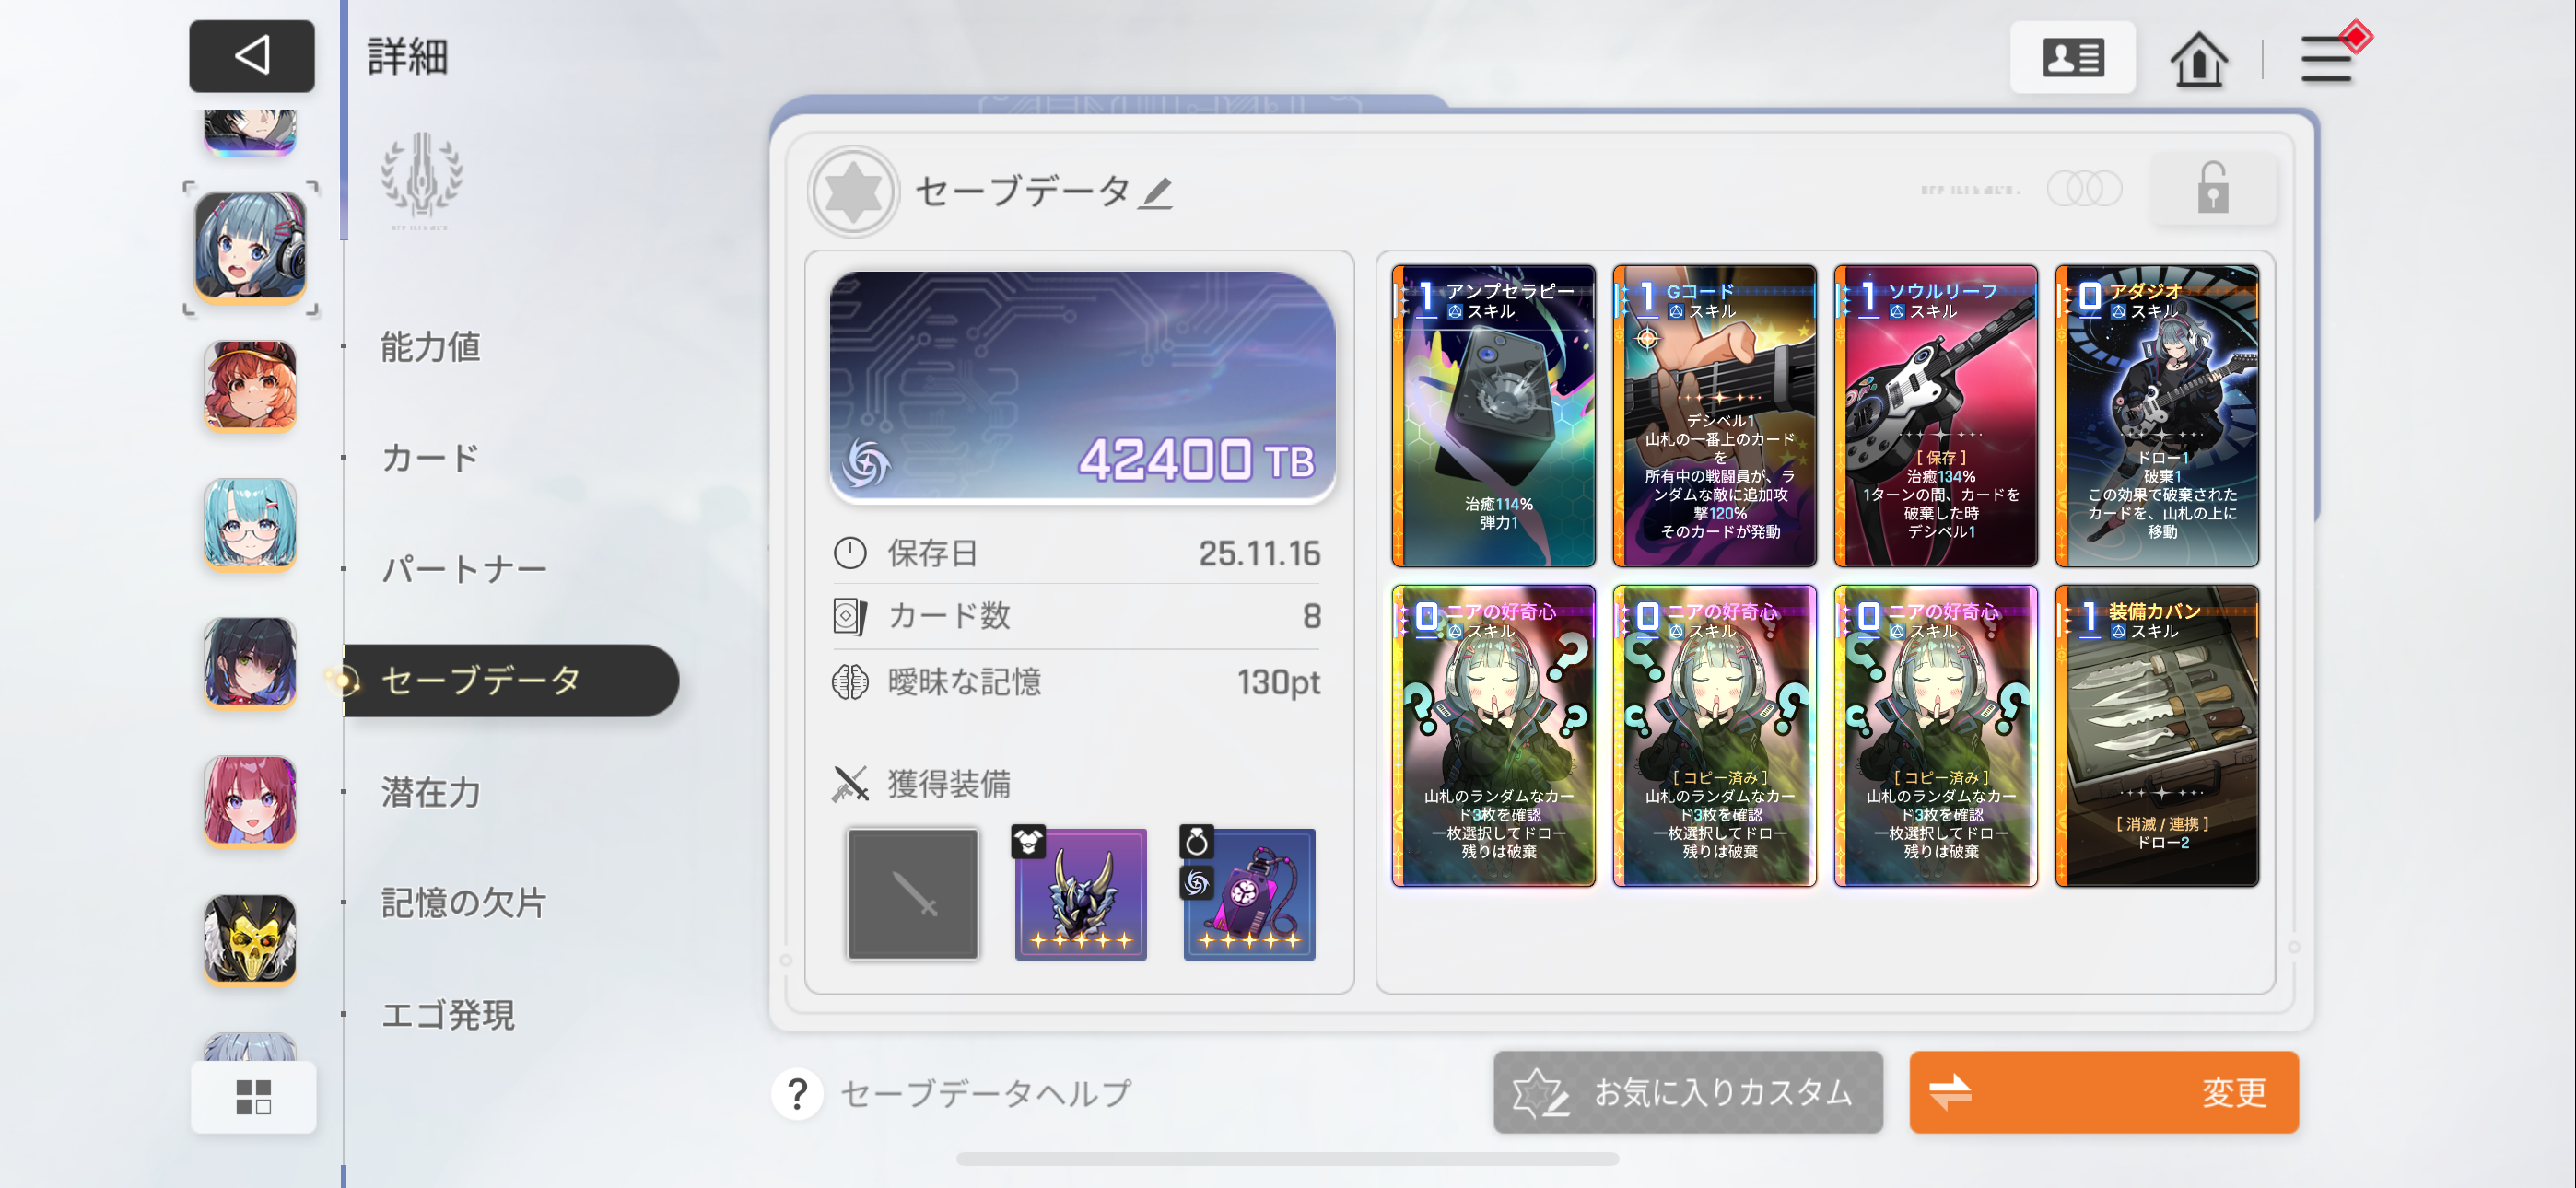
Task: Select the orange-haired character portrait
Action: (x=250, y=387)
